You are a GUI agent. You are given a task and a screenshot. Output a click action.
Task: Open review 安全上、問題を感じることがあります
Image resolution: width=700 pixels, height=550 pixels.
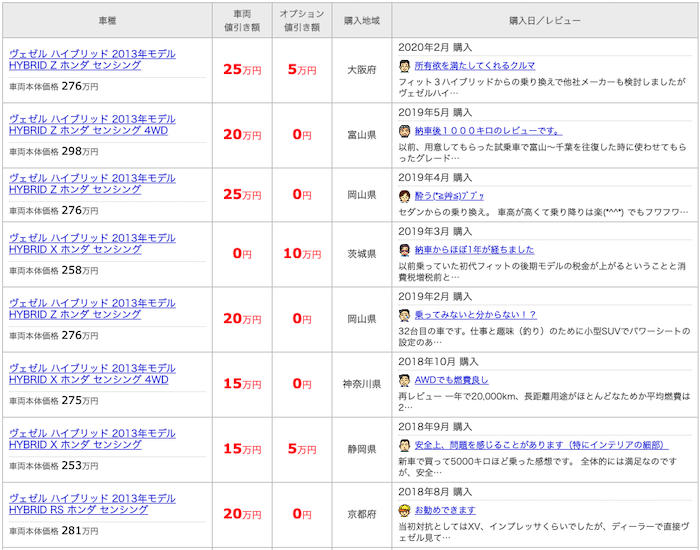pyautogui.click(x=541, y=445)
